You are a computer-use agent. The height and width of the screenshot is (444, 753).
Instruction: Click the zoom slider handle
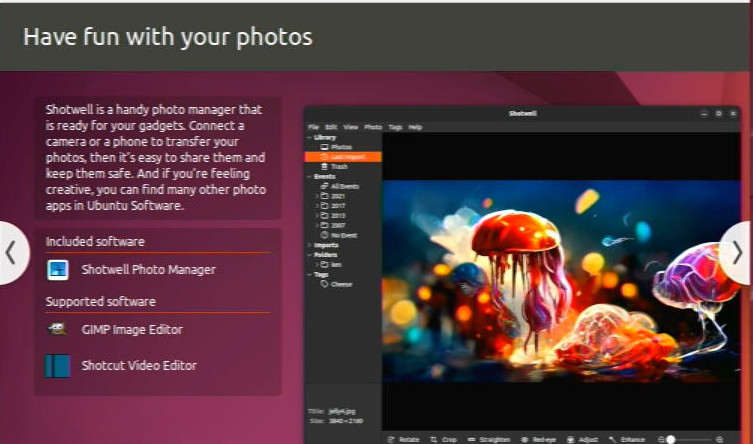point(671,439)
